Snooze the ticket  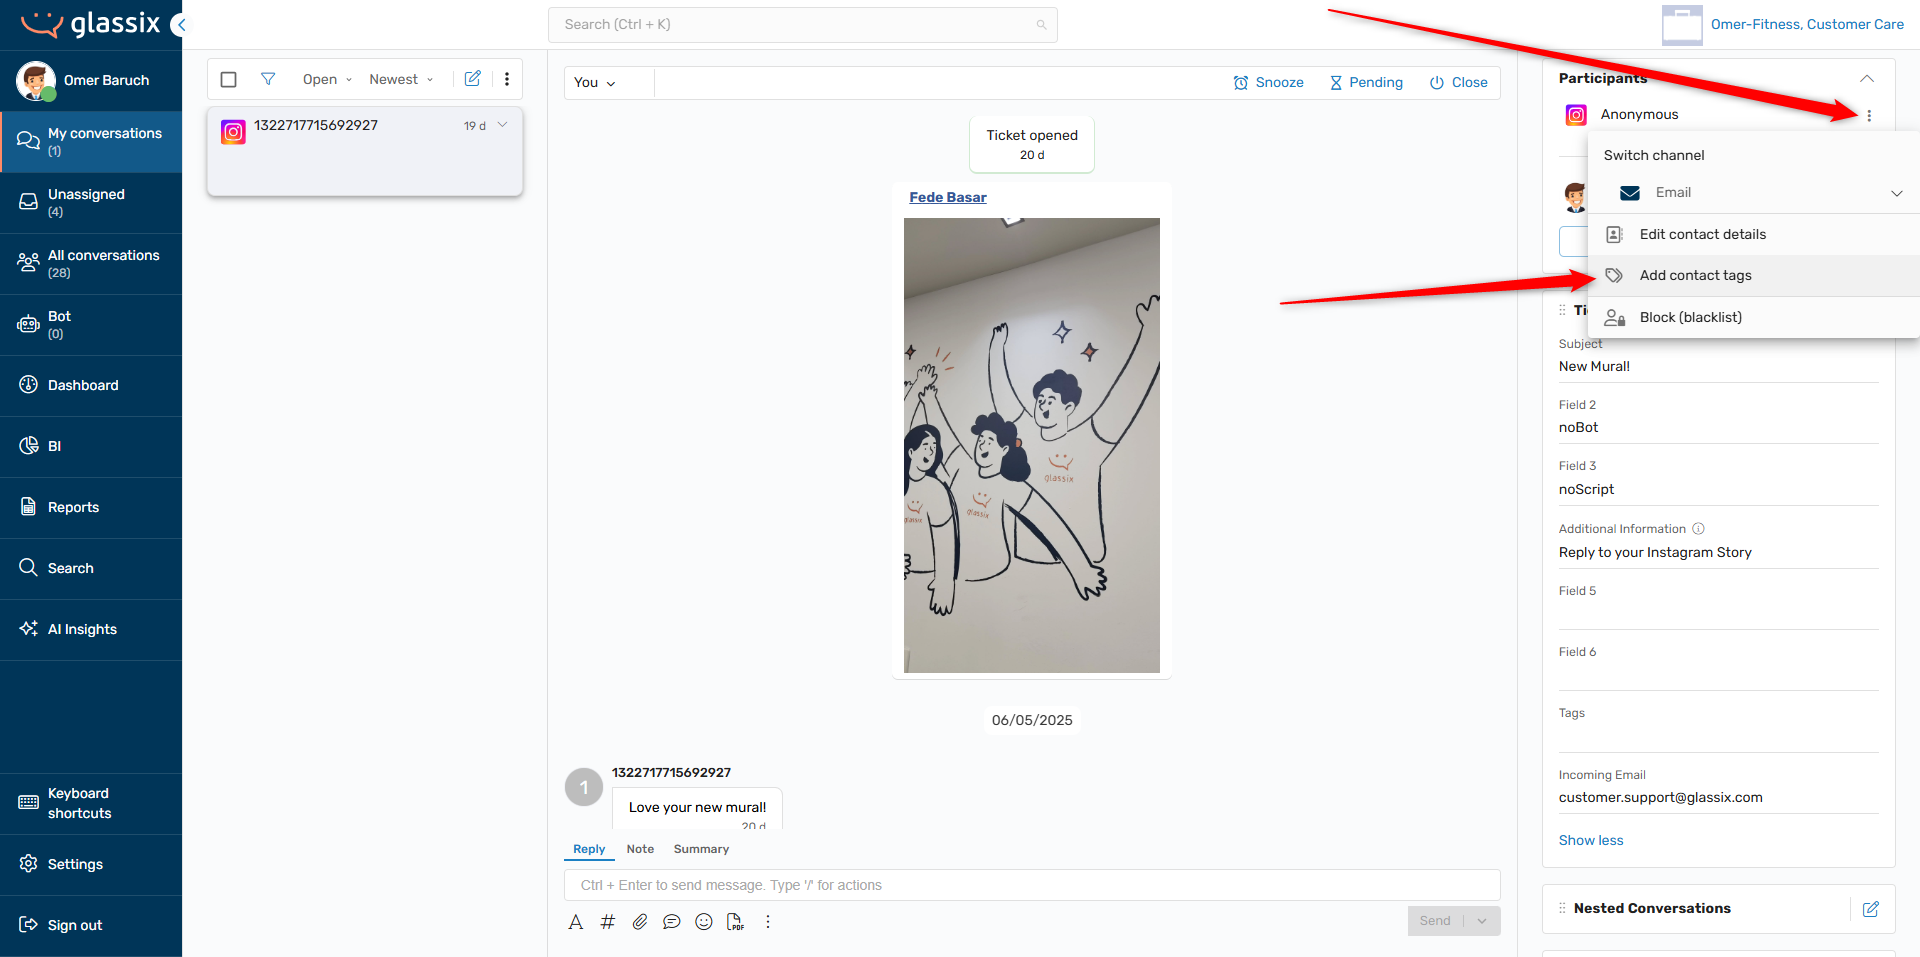1268,83
